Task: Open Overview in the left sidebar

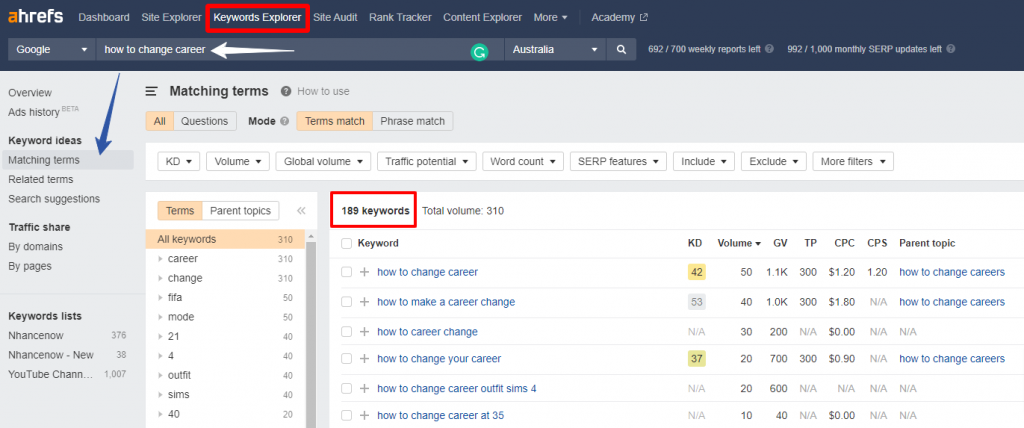Action: 30,93
